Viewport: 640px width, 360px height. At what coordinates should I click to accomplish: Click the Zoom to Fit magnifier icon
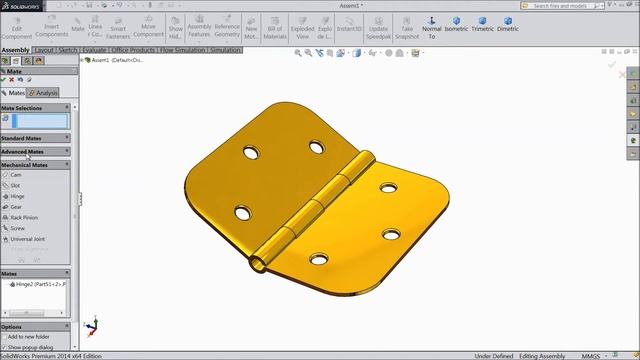point(298,53)
